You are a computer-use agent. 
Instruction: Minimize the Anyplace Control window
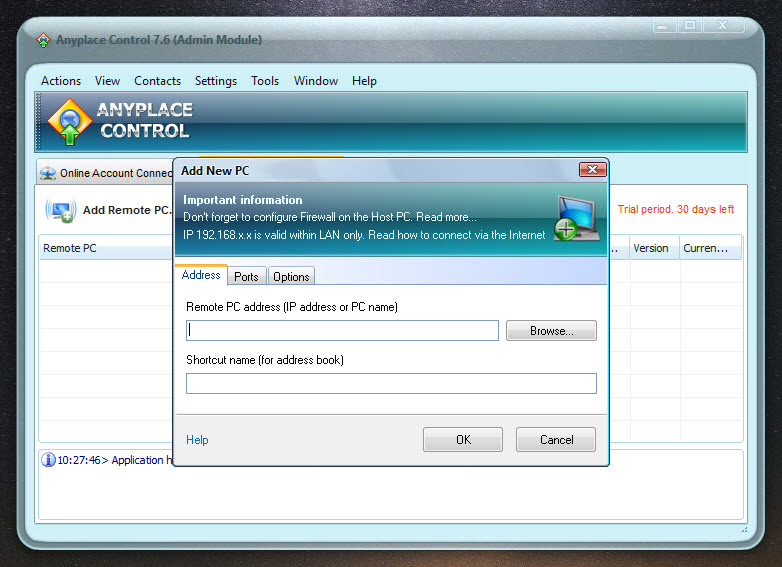tap(664, 25)
